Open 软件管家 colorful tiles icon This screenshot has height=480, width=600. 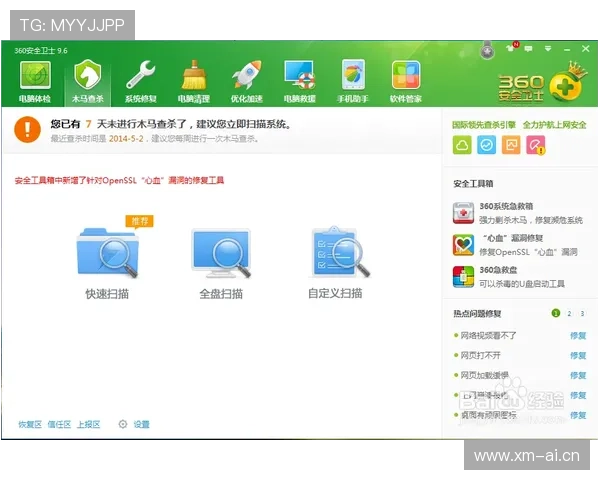click(406, 75)
